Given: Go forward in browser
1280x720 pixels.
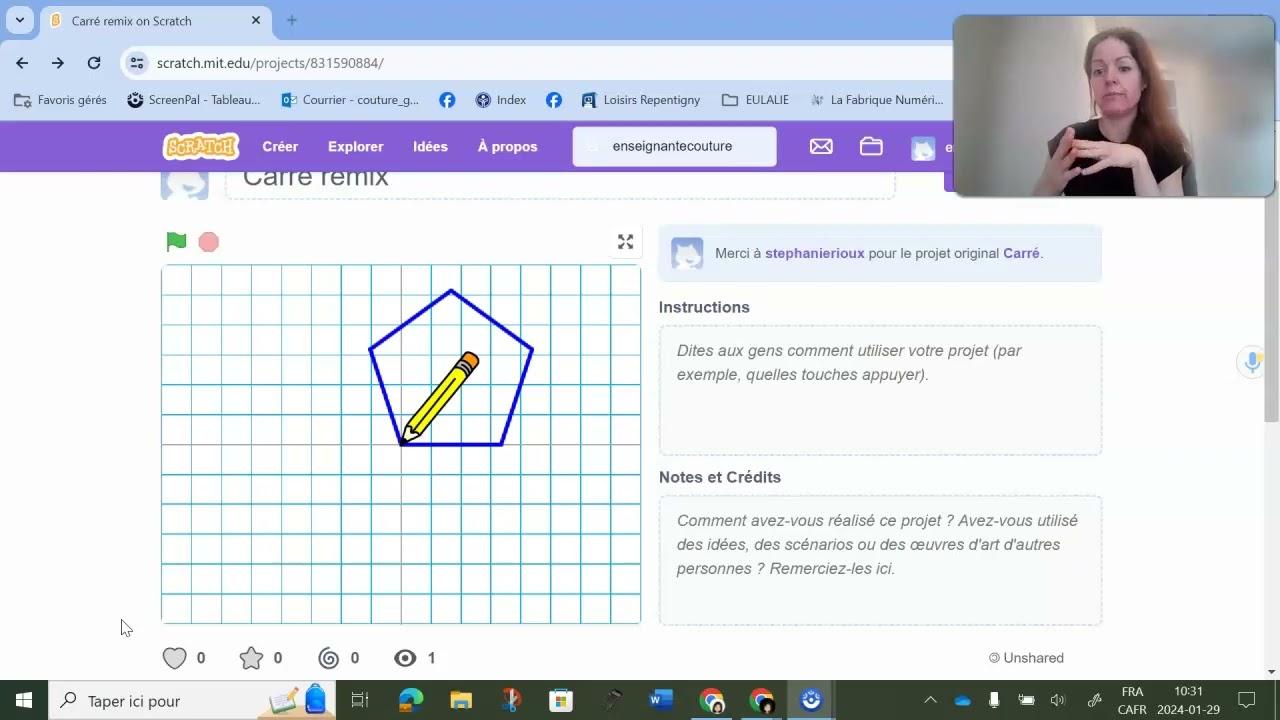Looking at the screenshot, I should (58, 63).
